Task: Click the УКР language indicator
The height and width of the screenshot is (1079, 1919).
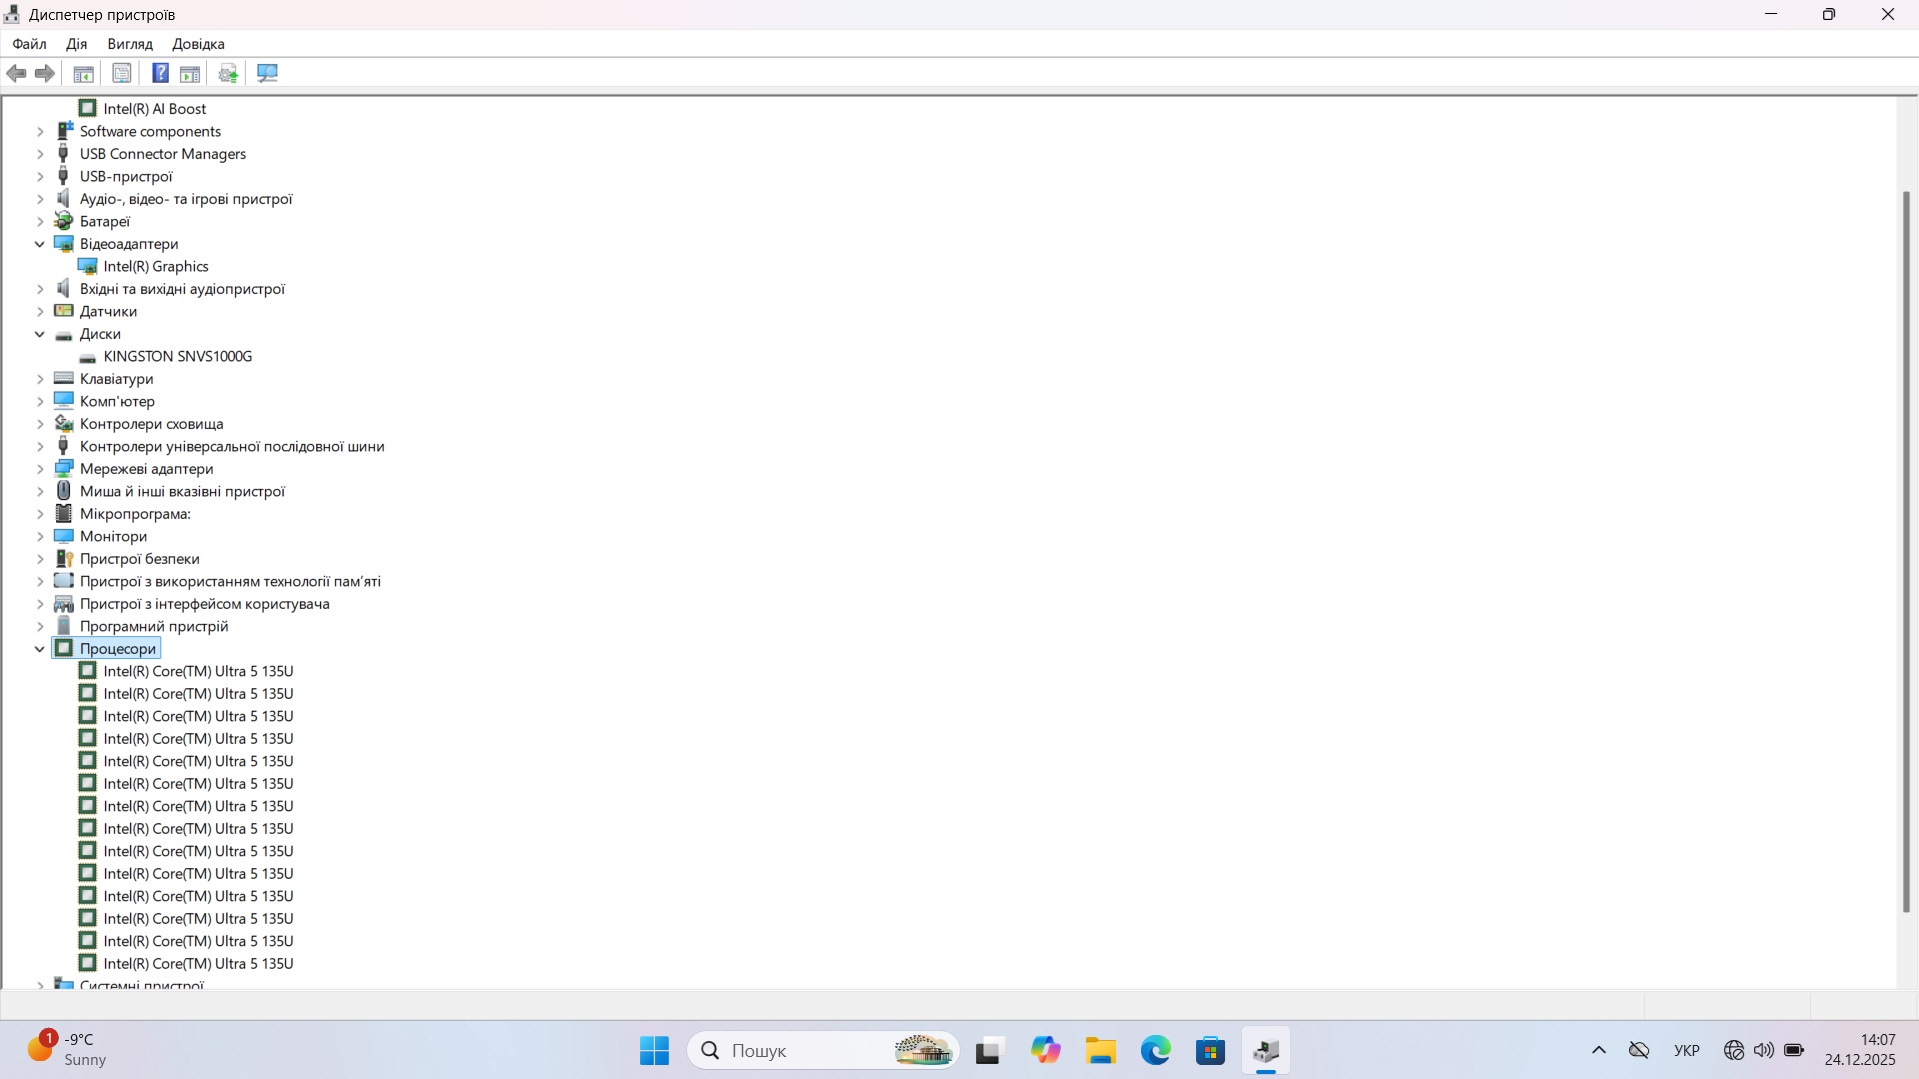Action: (x=1686, y=1050)
